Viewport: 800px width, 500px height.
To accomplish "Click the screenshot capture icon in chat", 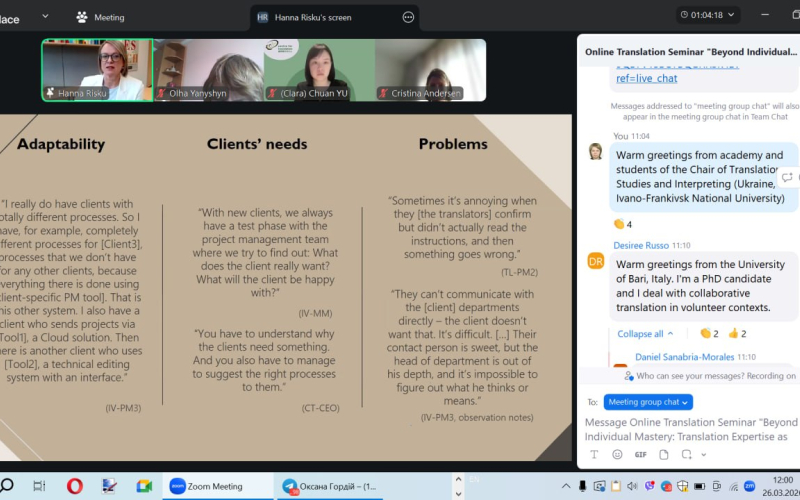I will coord(688,454).
